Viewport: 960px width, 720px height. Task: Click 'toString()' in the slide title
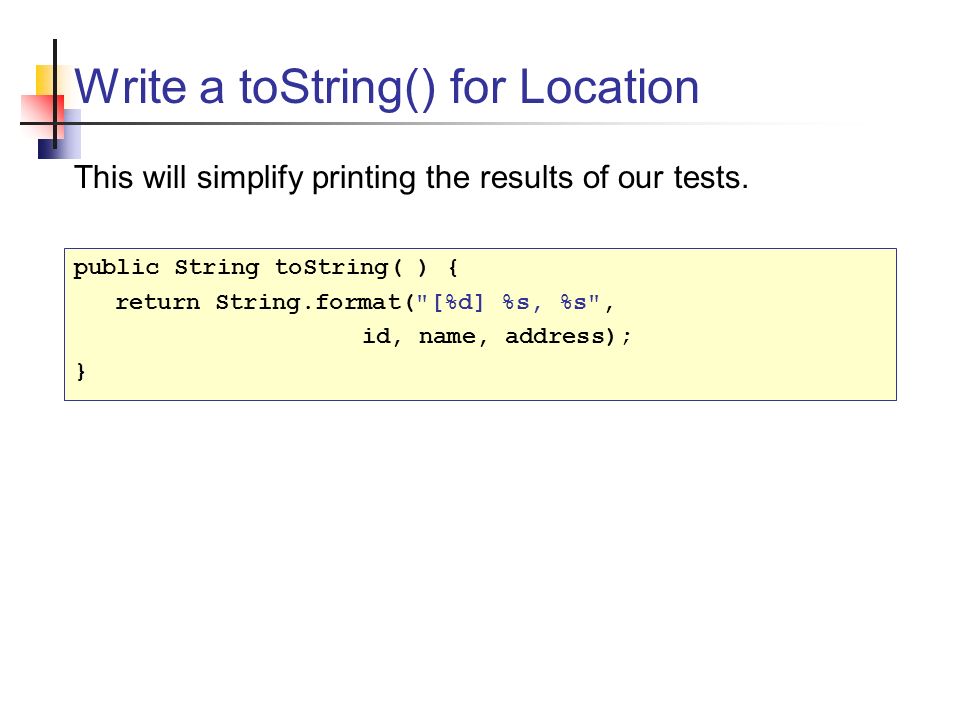click(337, 89)
